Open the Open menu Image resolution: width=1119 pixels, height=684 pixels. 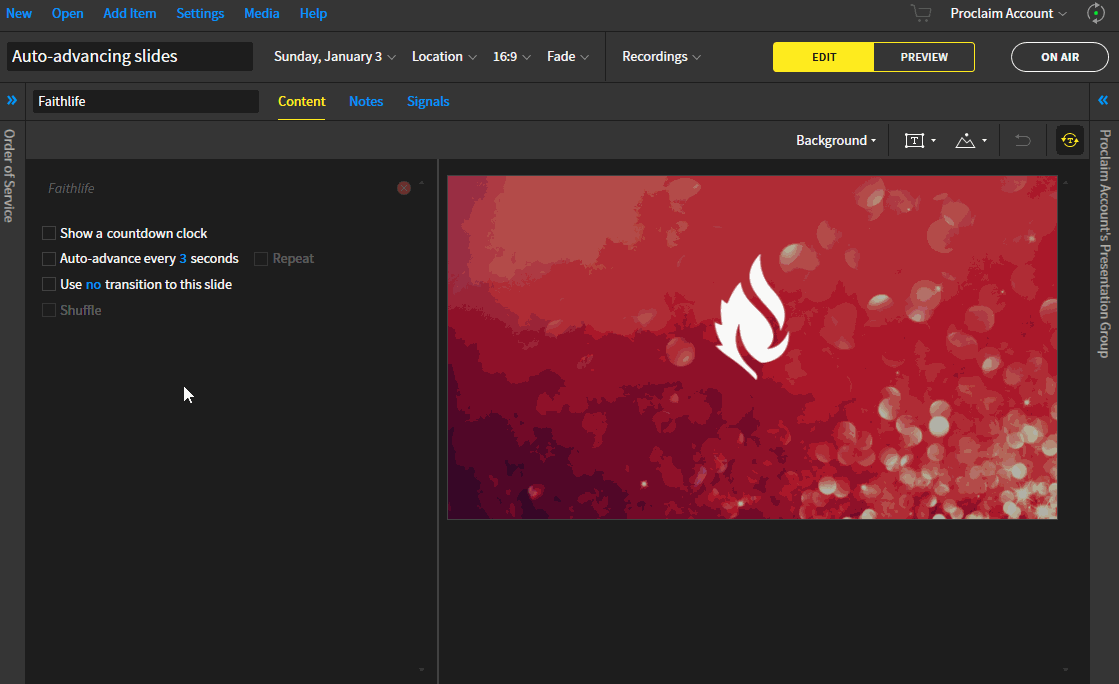point(67,14)
